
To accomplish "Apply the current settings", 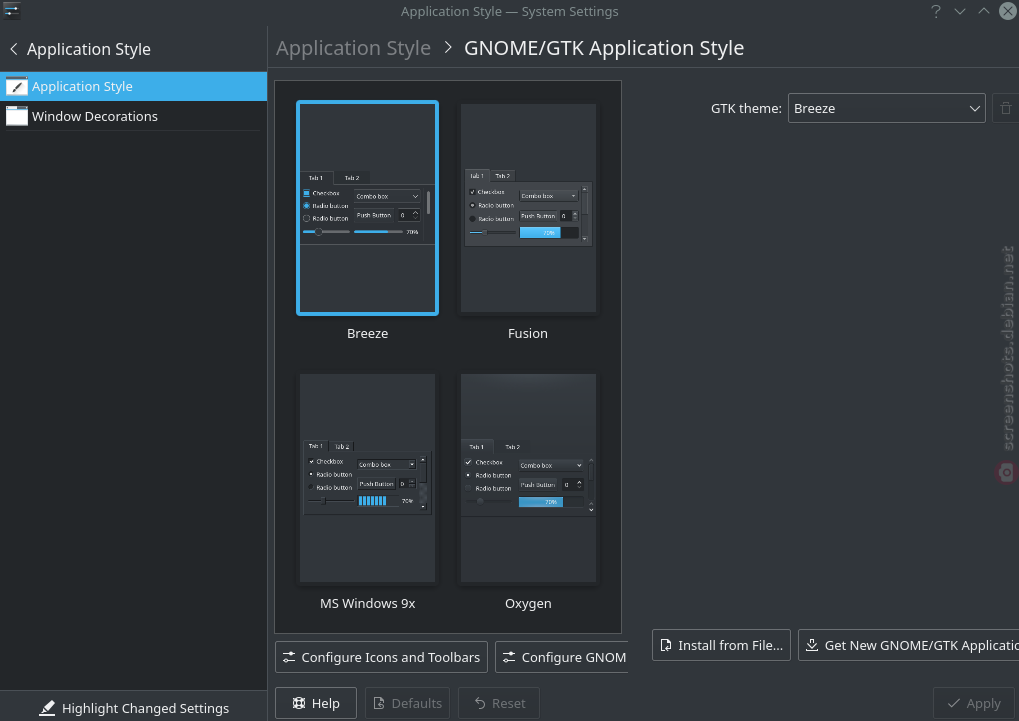I will pyautogui.click(x=974, y=703).
